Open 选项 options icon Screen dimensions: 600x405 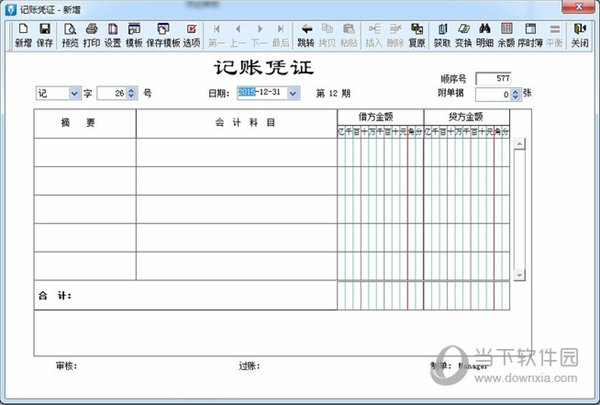pos(191,34)
